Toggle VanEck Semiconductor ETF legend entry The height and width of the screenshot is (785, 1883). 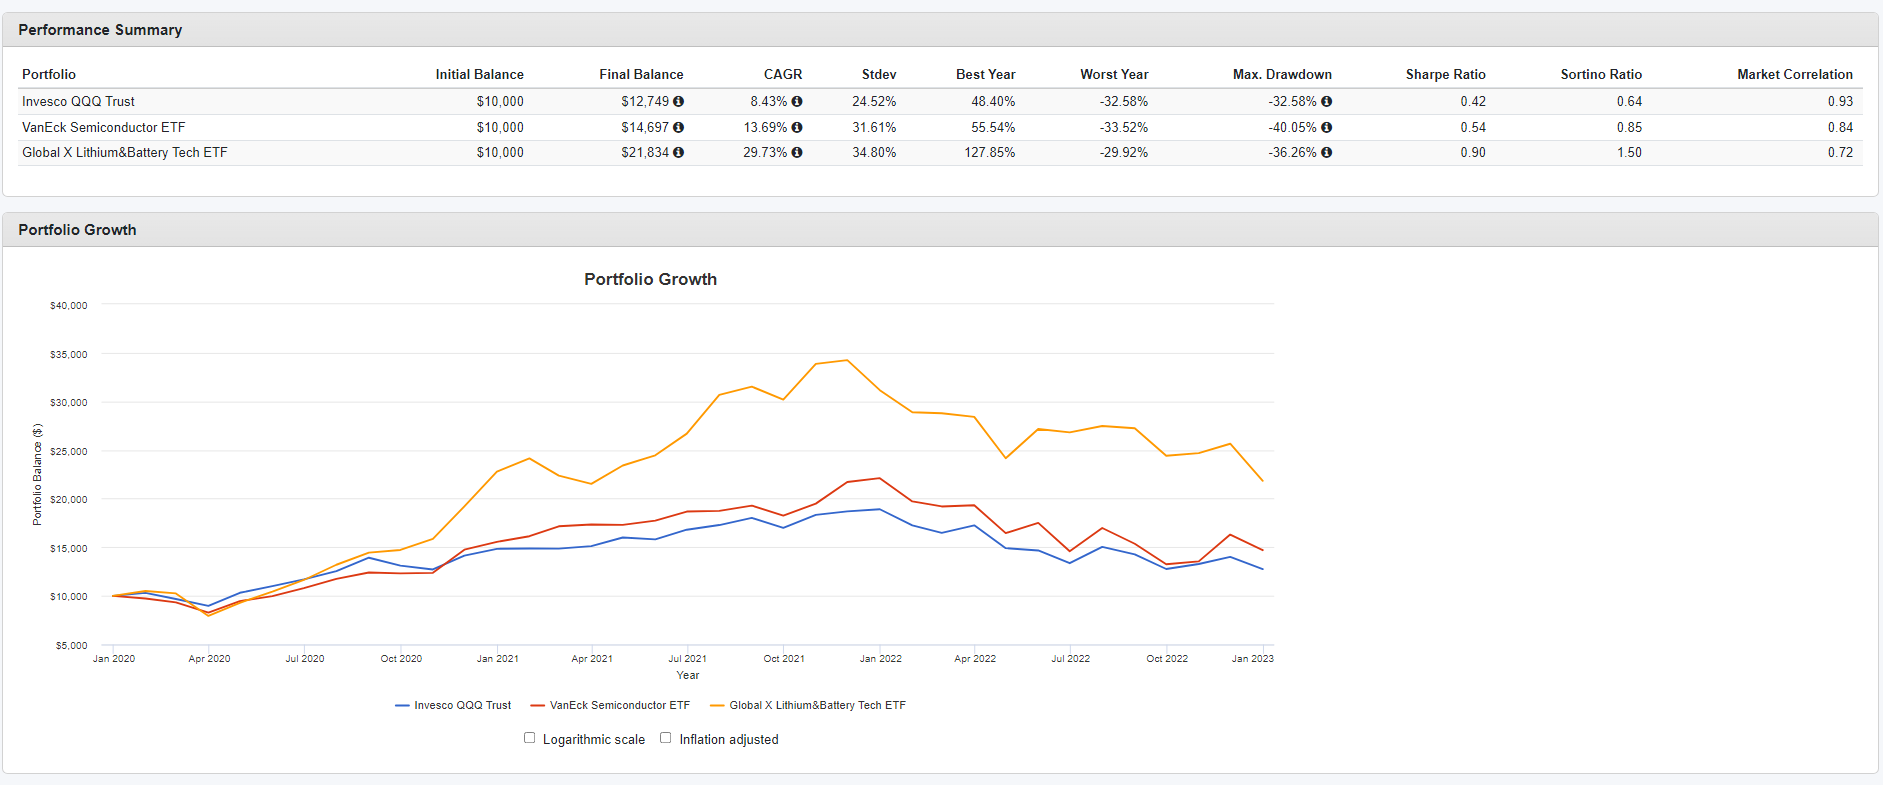point(610,705)
